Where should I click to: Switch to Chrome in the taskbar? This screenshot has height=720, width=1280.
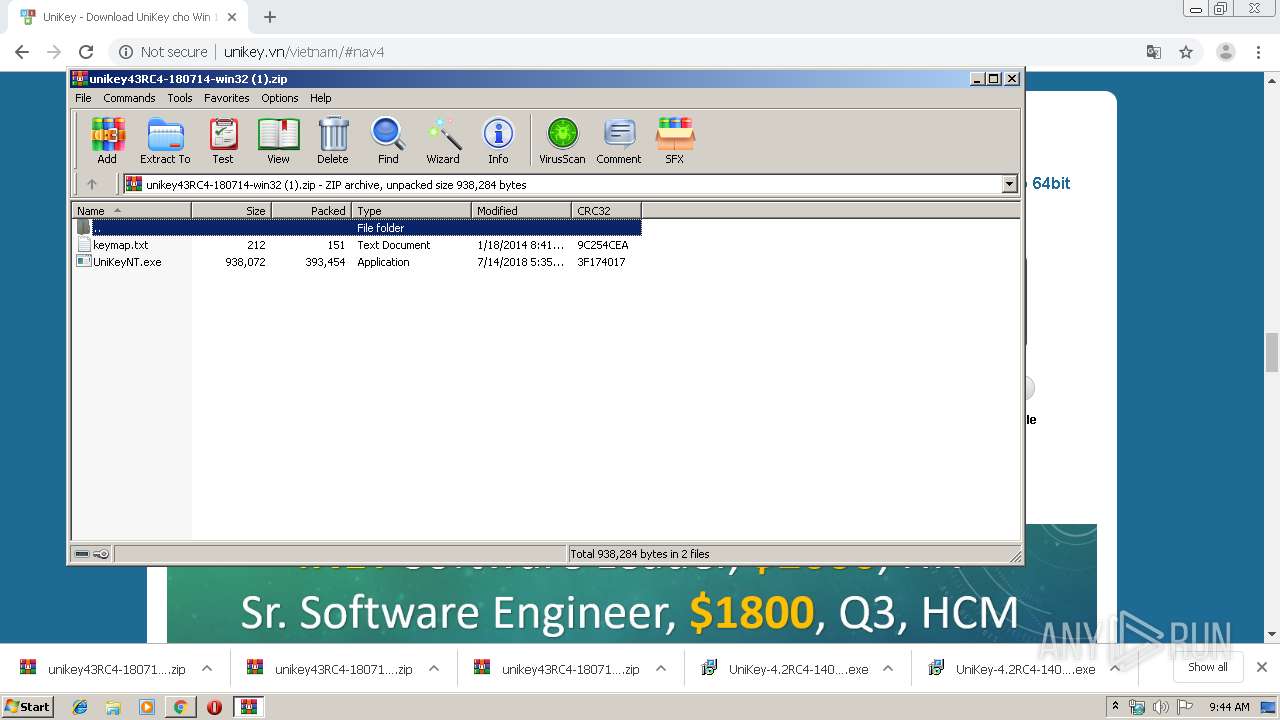(x=180, y=707)
